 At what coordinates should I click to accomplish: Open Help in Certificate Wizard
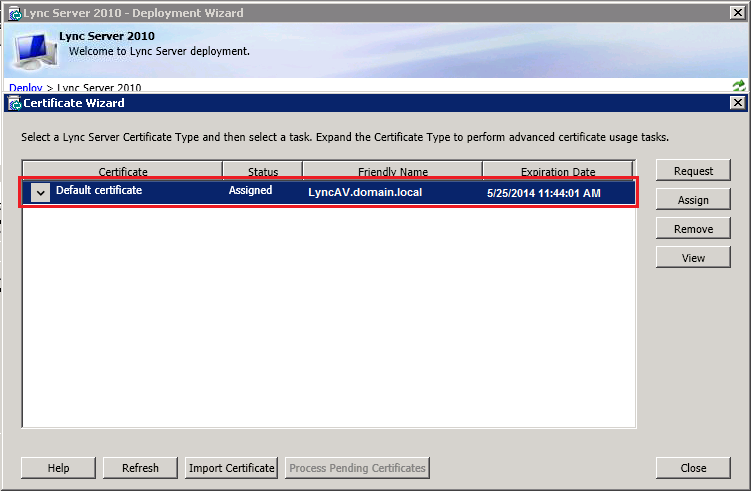pyautogui.click(x=58, y=468)
